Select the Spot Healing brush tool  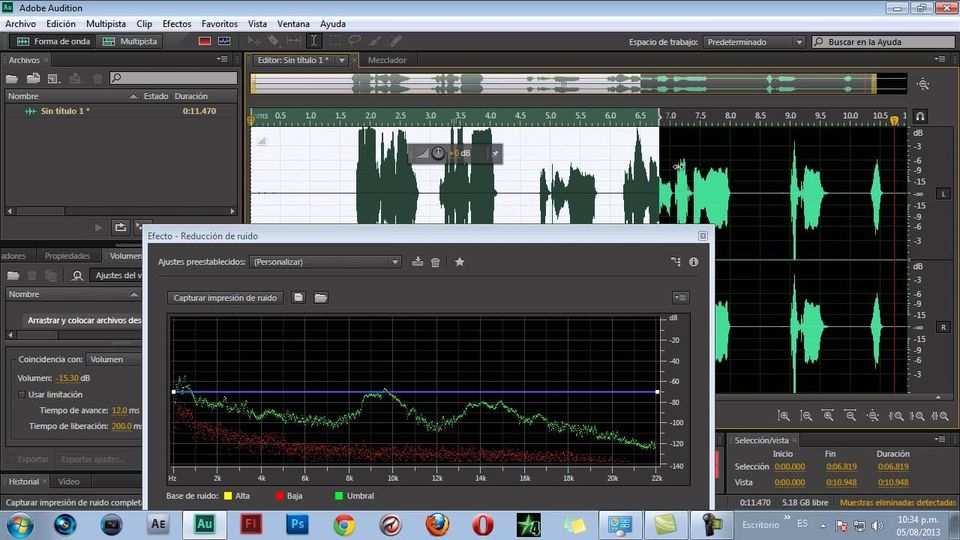(396, 41)
